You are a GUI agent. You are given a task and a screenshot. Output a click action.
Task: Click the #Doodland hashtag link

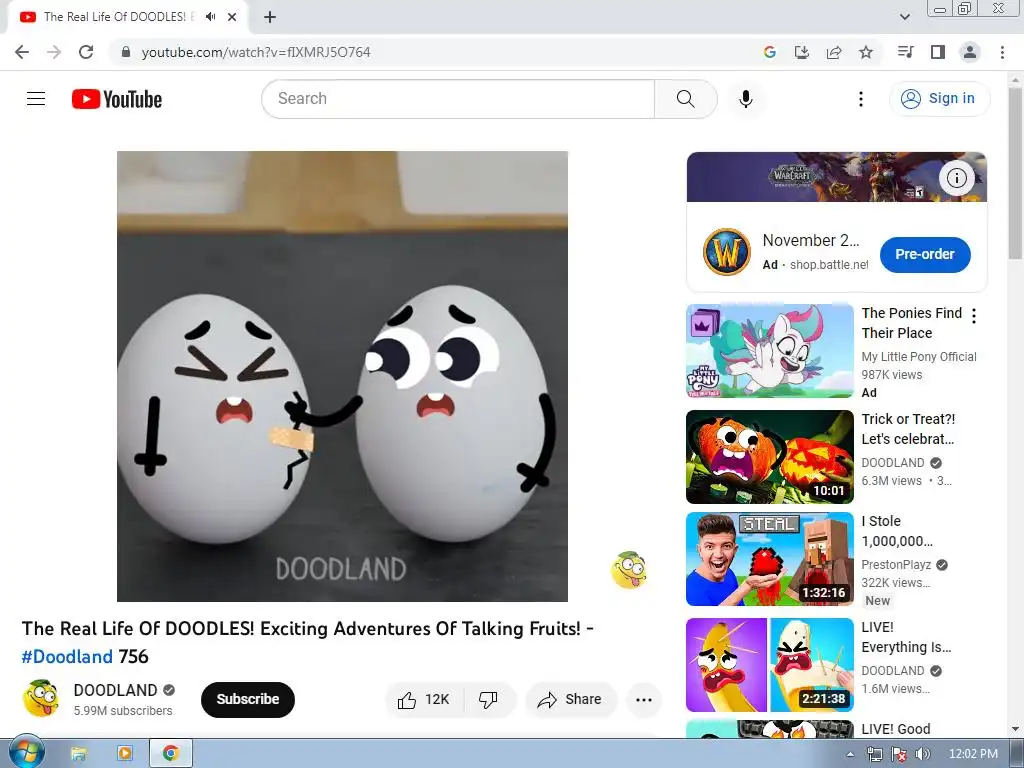(67, 656)
